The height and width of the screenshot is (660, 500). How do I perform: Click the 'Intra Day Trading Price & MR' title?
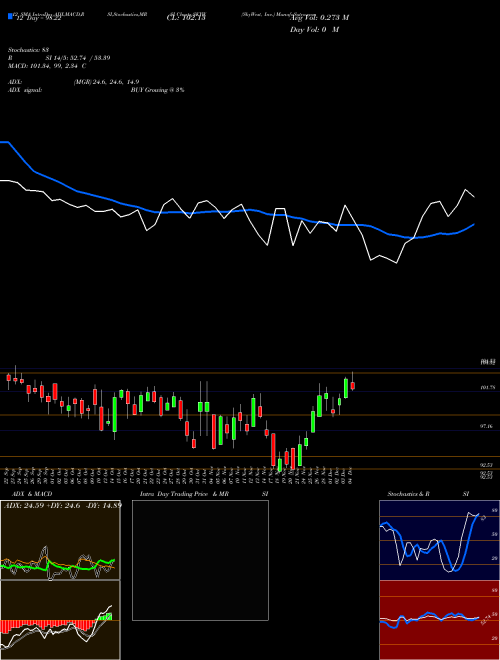click(184, 494)
